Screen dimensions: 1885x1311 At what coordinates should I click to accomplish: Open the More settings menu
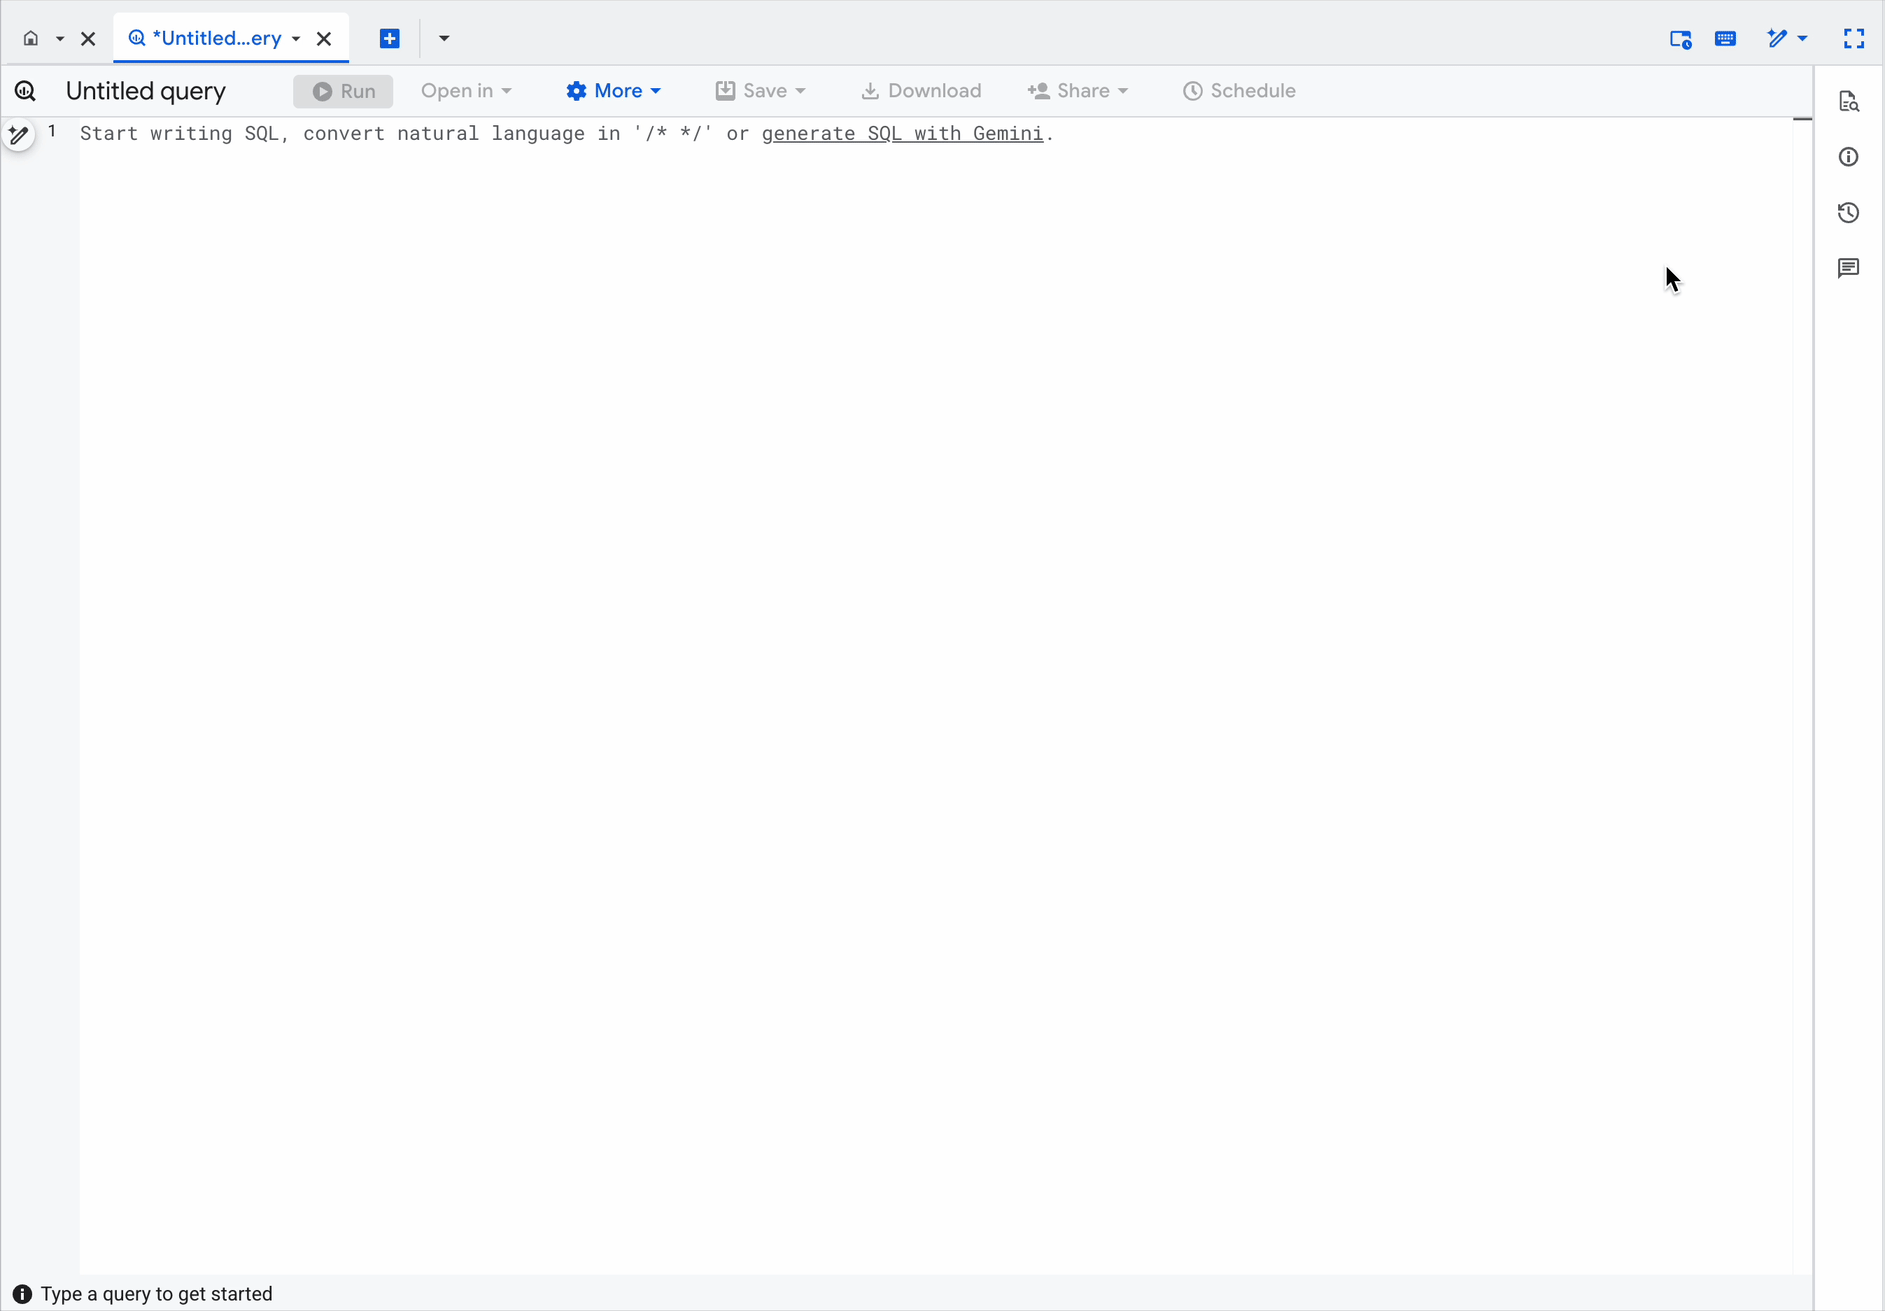pyautogui.click(x=613, y=91)
